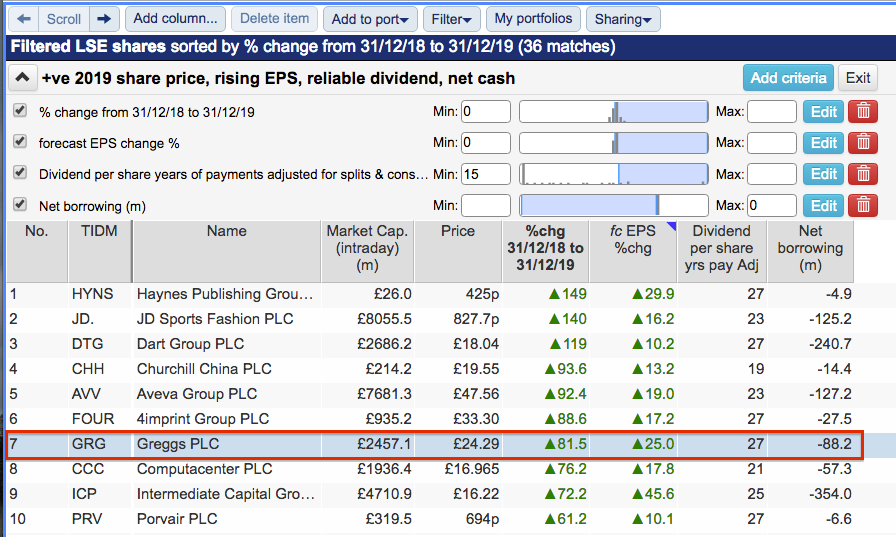Click the Dividend years range slider
Viewport: 896px width, 537px height.
614,174
